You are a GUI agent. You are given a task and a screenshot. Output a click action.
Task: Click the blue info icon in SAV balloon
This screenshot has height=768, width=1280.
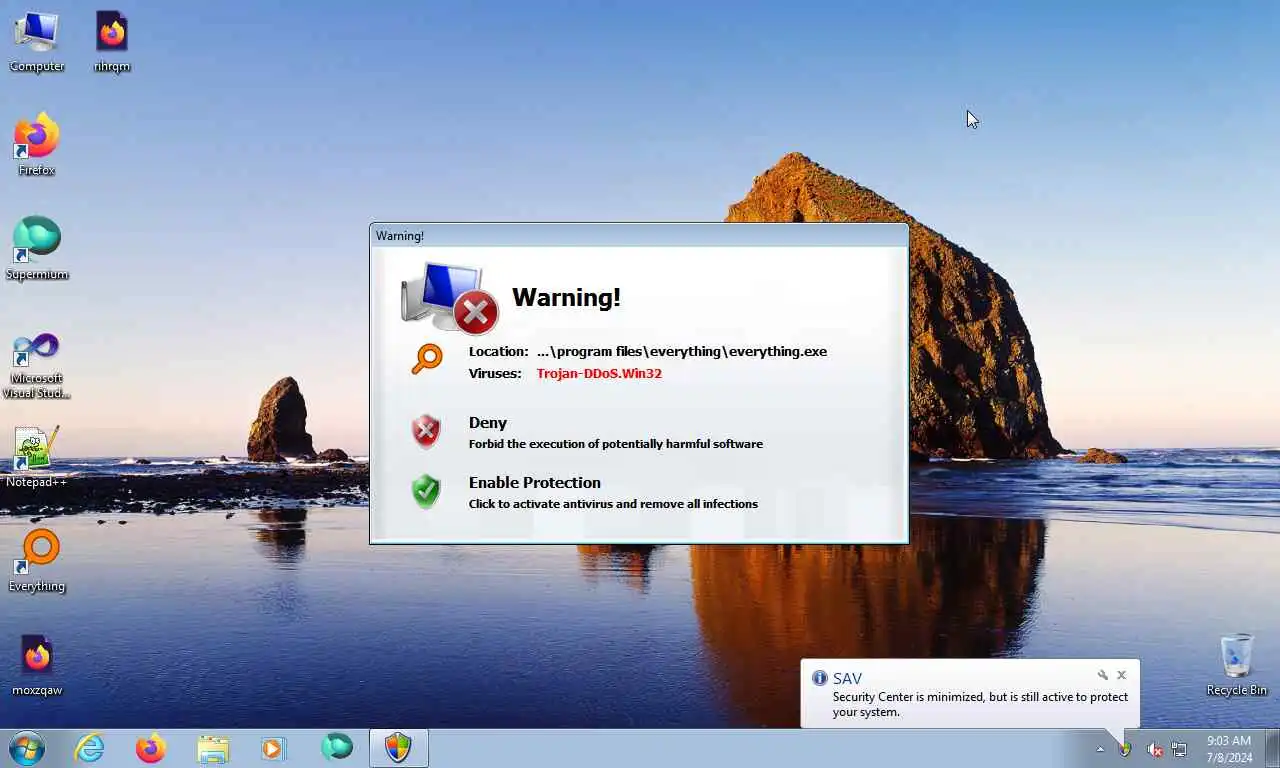820,678
